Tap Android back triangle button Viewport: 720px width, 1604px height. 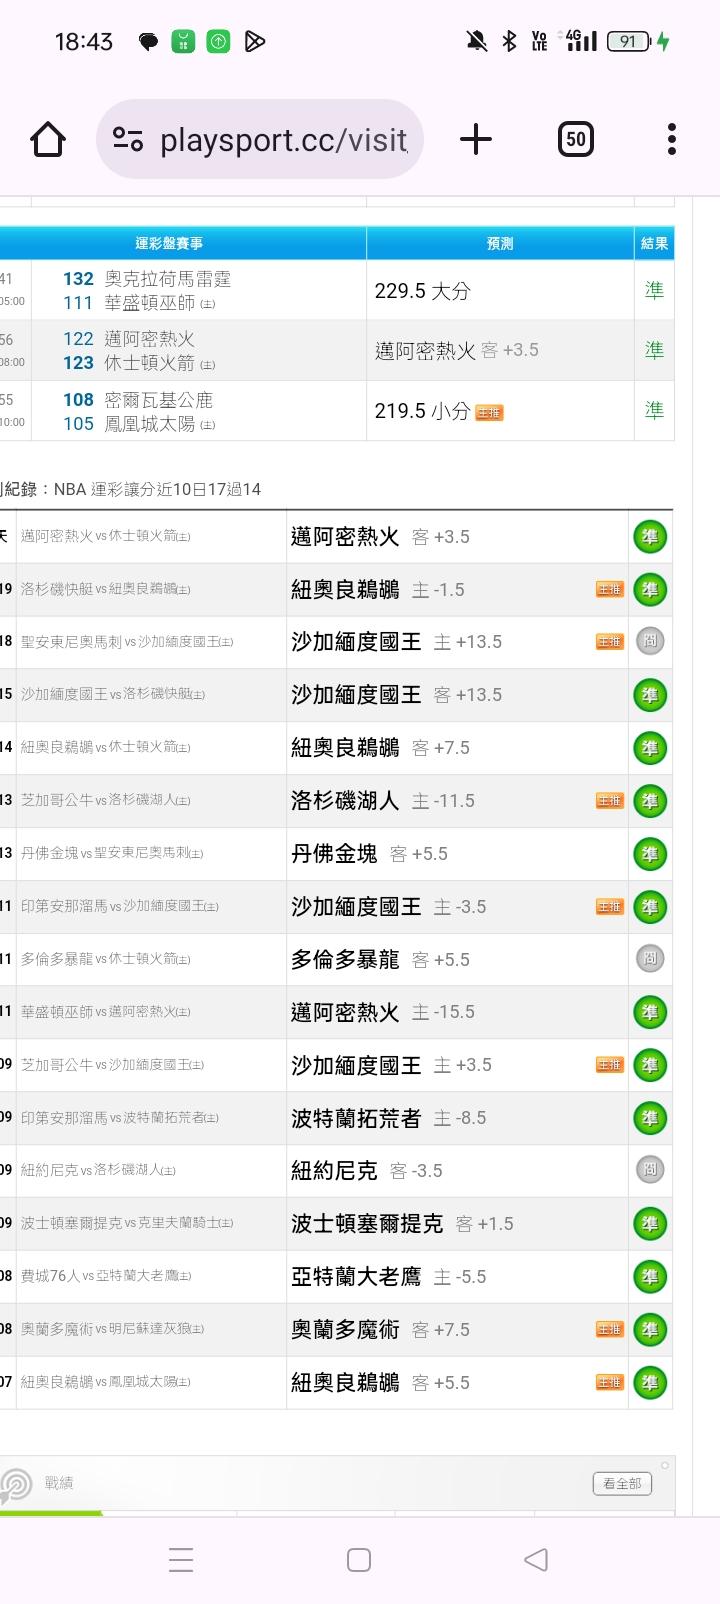536,1560
